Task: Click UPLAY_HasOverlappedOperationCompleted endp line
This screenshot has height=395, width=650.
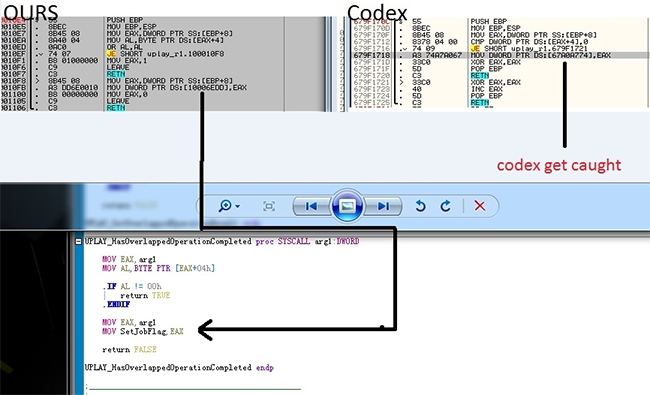Action: [x=179, y=368]
